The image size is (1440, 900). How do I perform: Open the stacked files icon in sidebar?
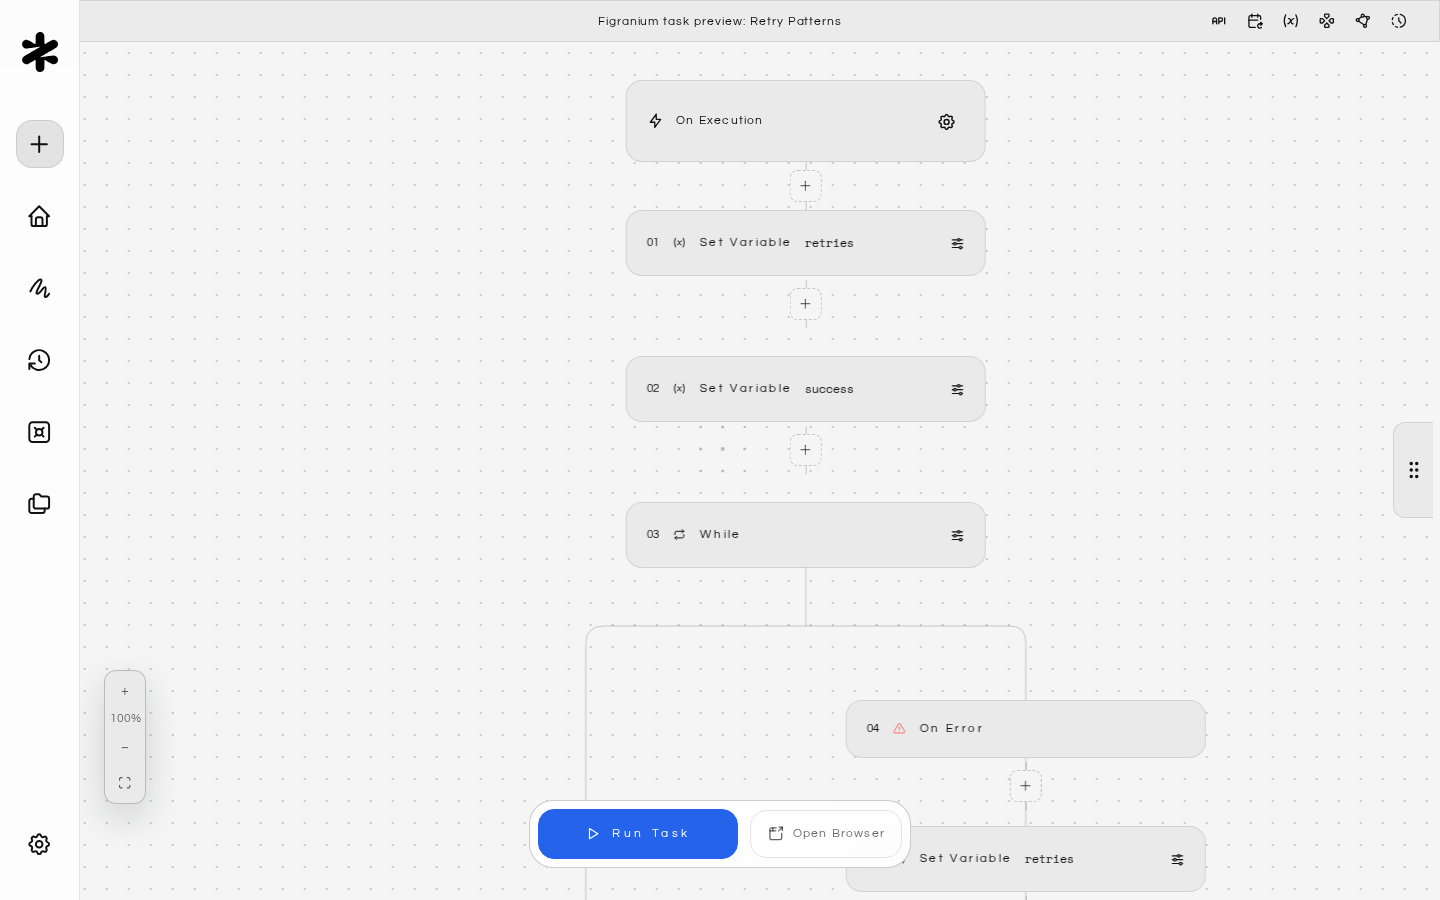point(39,504)
